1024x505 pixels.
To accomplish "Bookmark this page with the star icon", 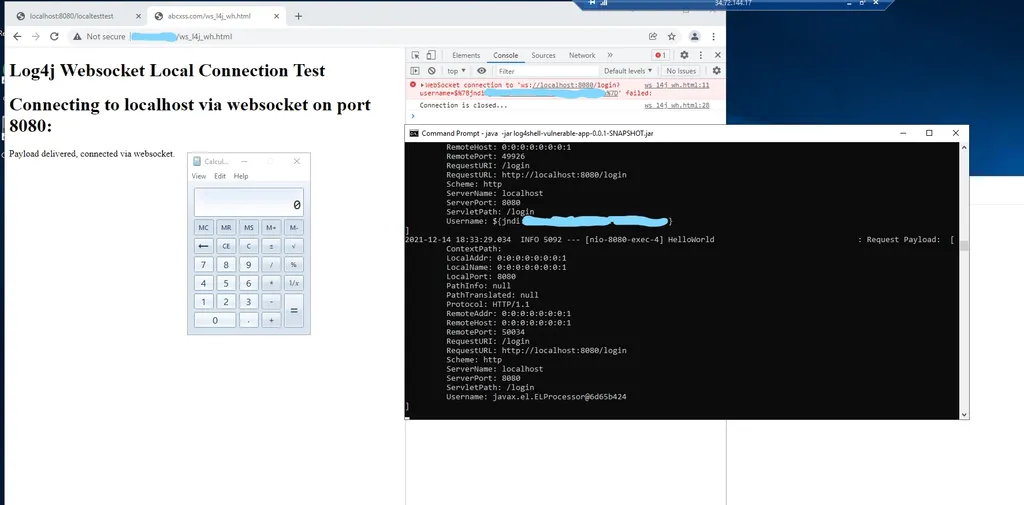I will click(x=670, y=36).
